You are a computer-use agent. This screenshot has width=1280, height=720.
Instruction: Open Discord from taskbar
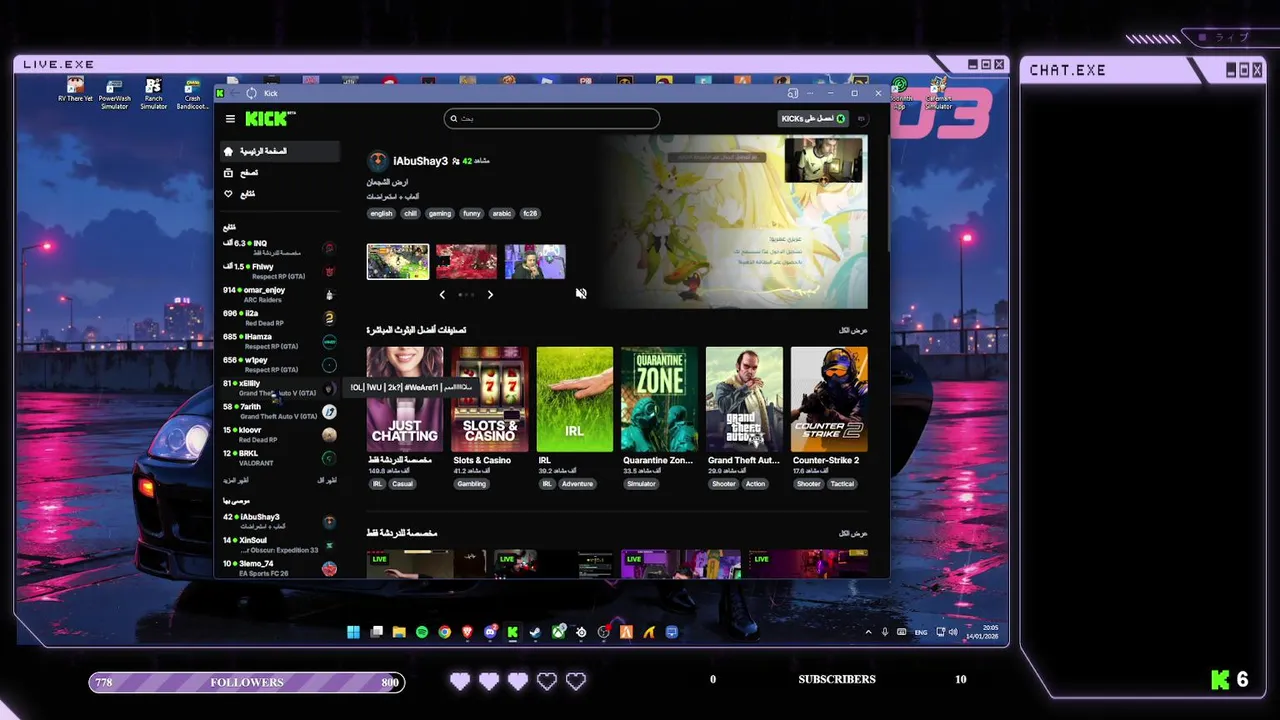coord(490,632)
